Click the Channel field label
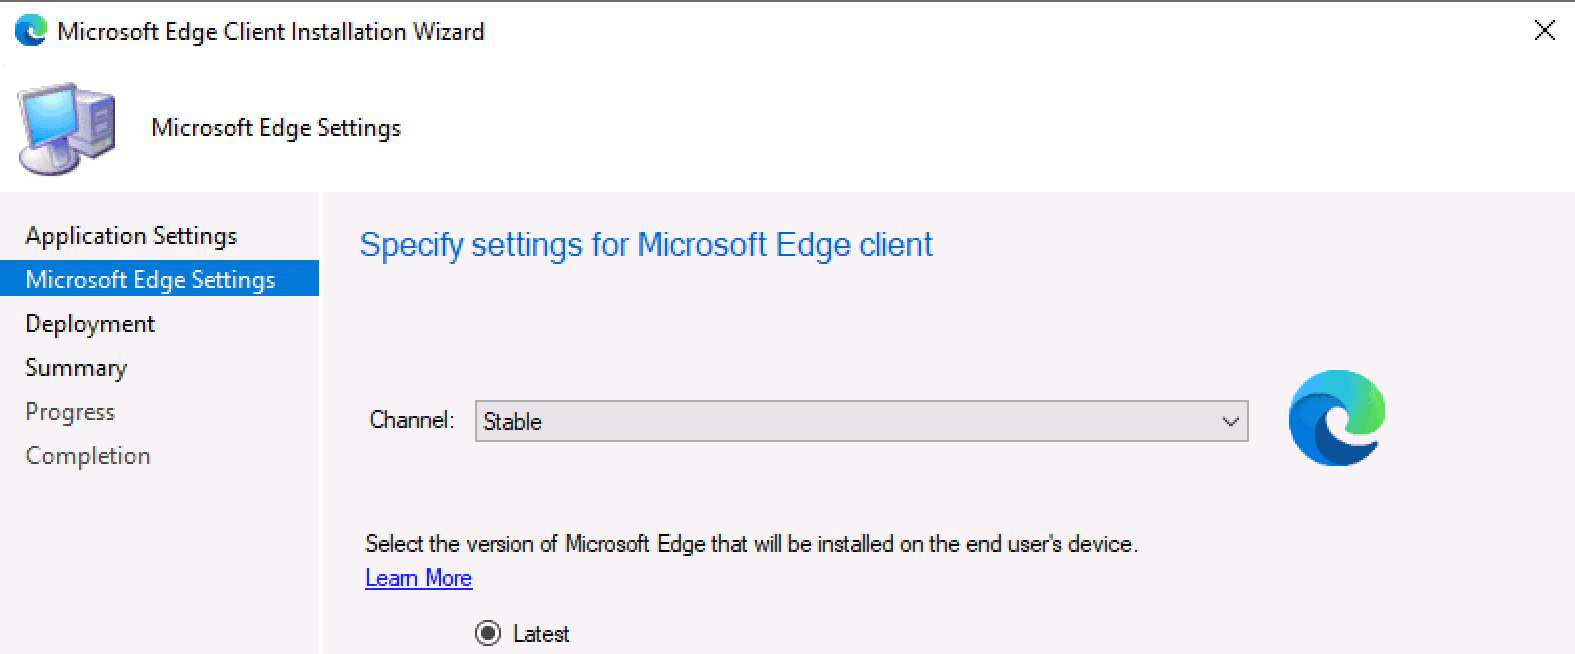Screen dimensions: 1575x654 [x=412, y=420]
